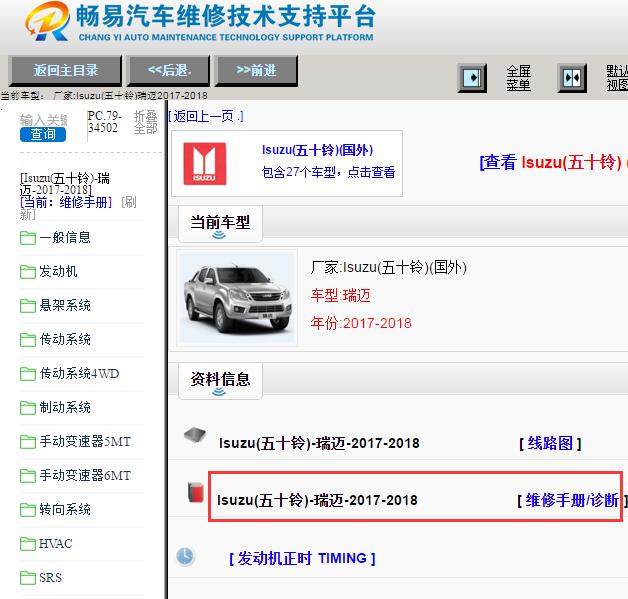Click the 查询 search button
628x599 pixels.
pyautogui.click(x=43, y=134)
